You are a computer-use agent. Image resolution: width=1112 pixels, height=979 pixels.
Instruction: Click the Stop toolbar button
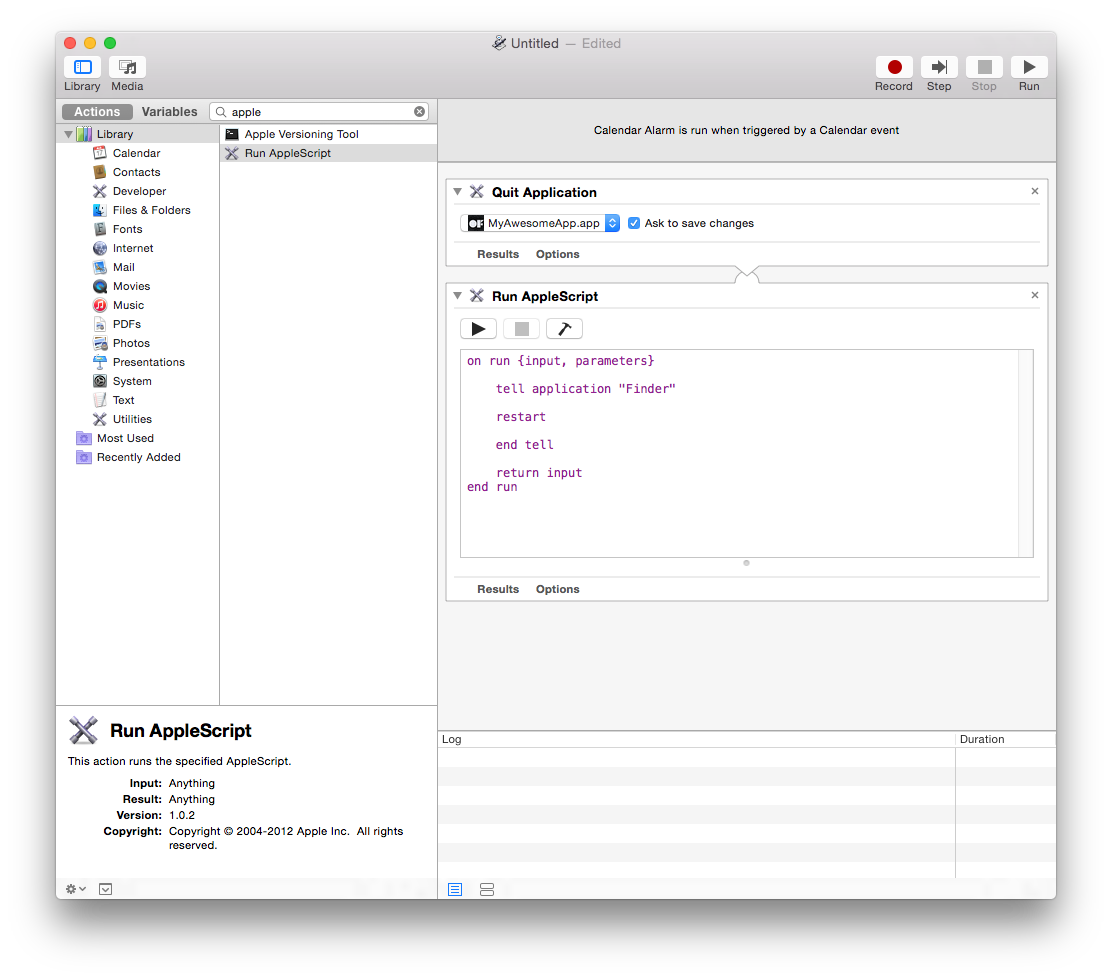pos(984,67)
